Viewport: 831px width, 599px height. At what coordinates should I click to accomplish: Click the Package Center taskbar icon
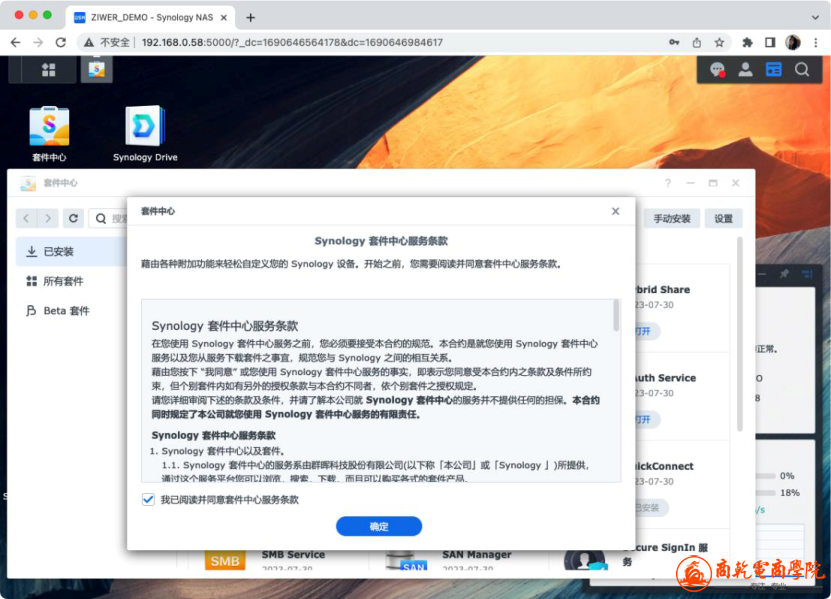(x=96, y=69)
